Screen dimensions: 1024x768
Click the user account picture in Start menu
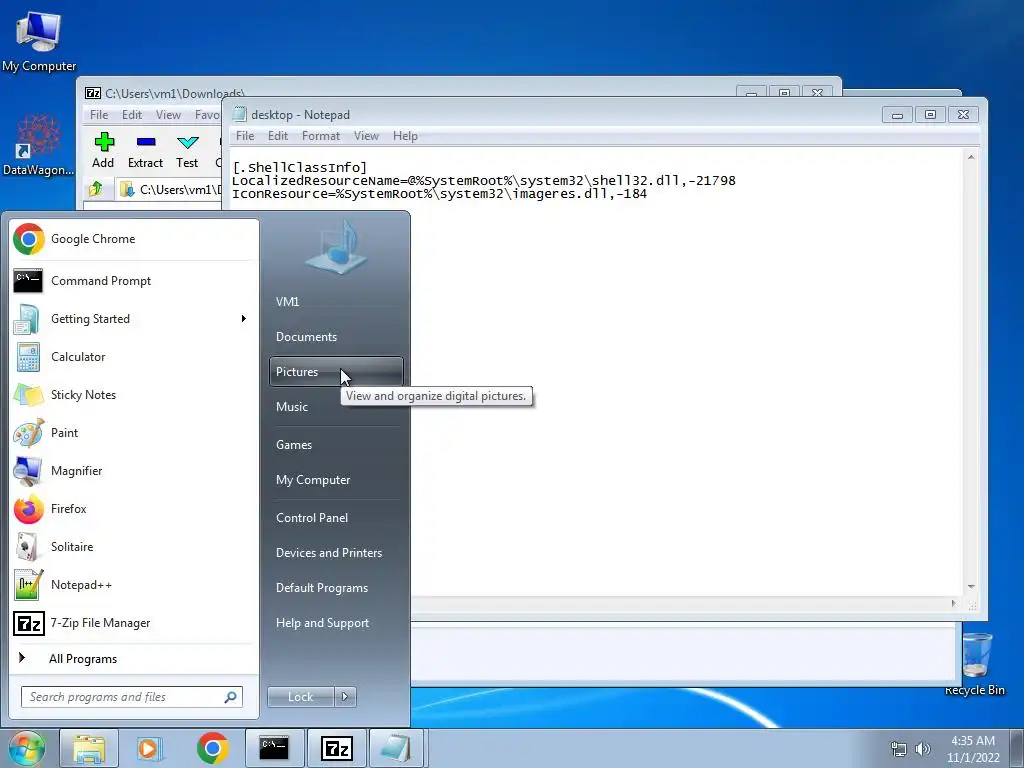click(x=336, y=249)
